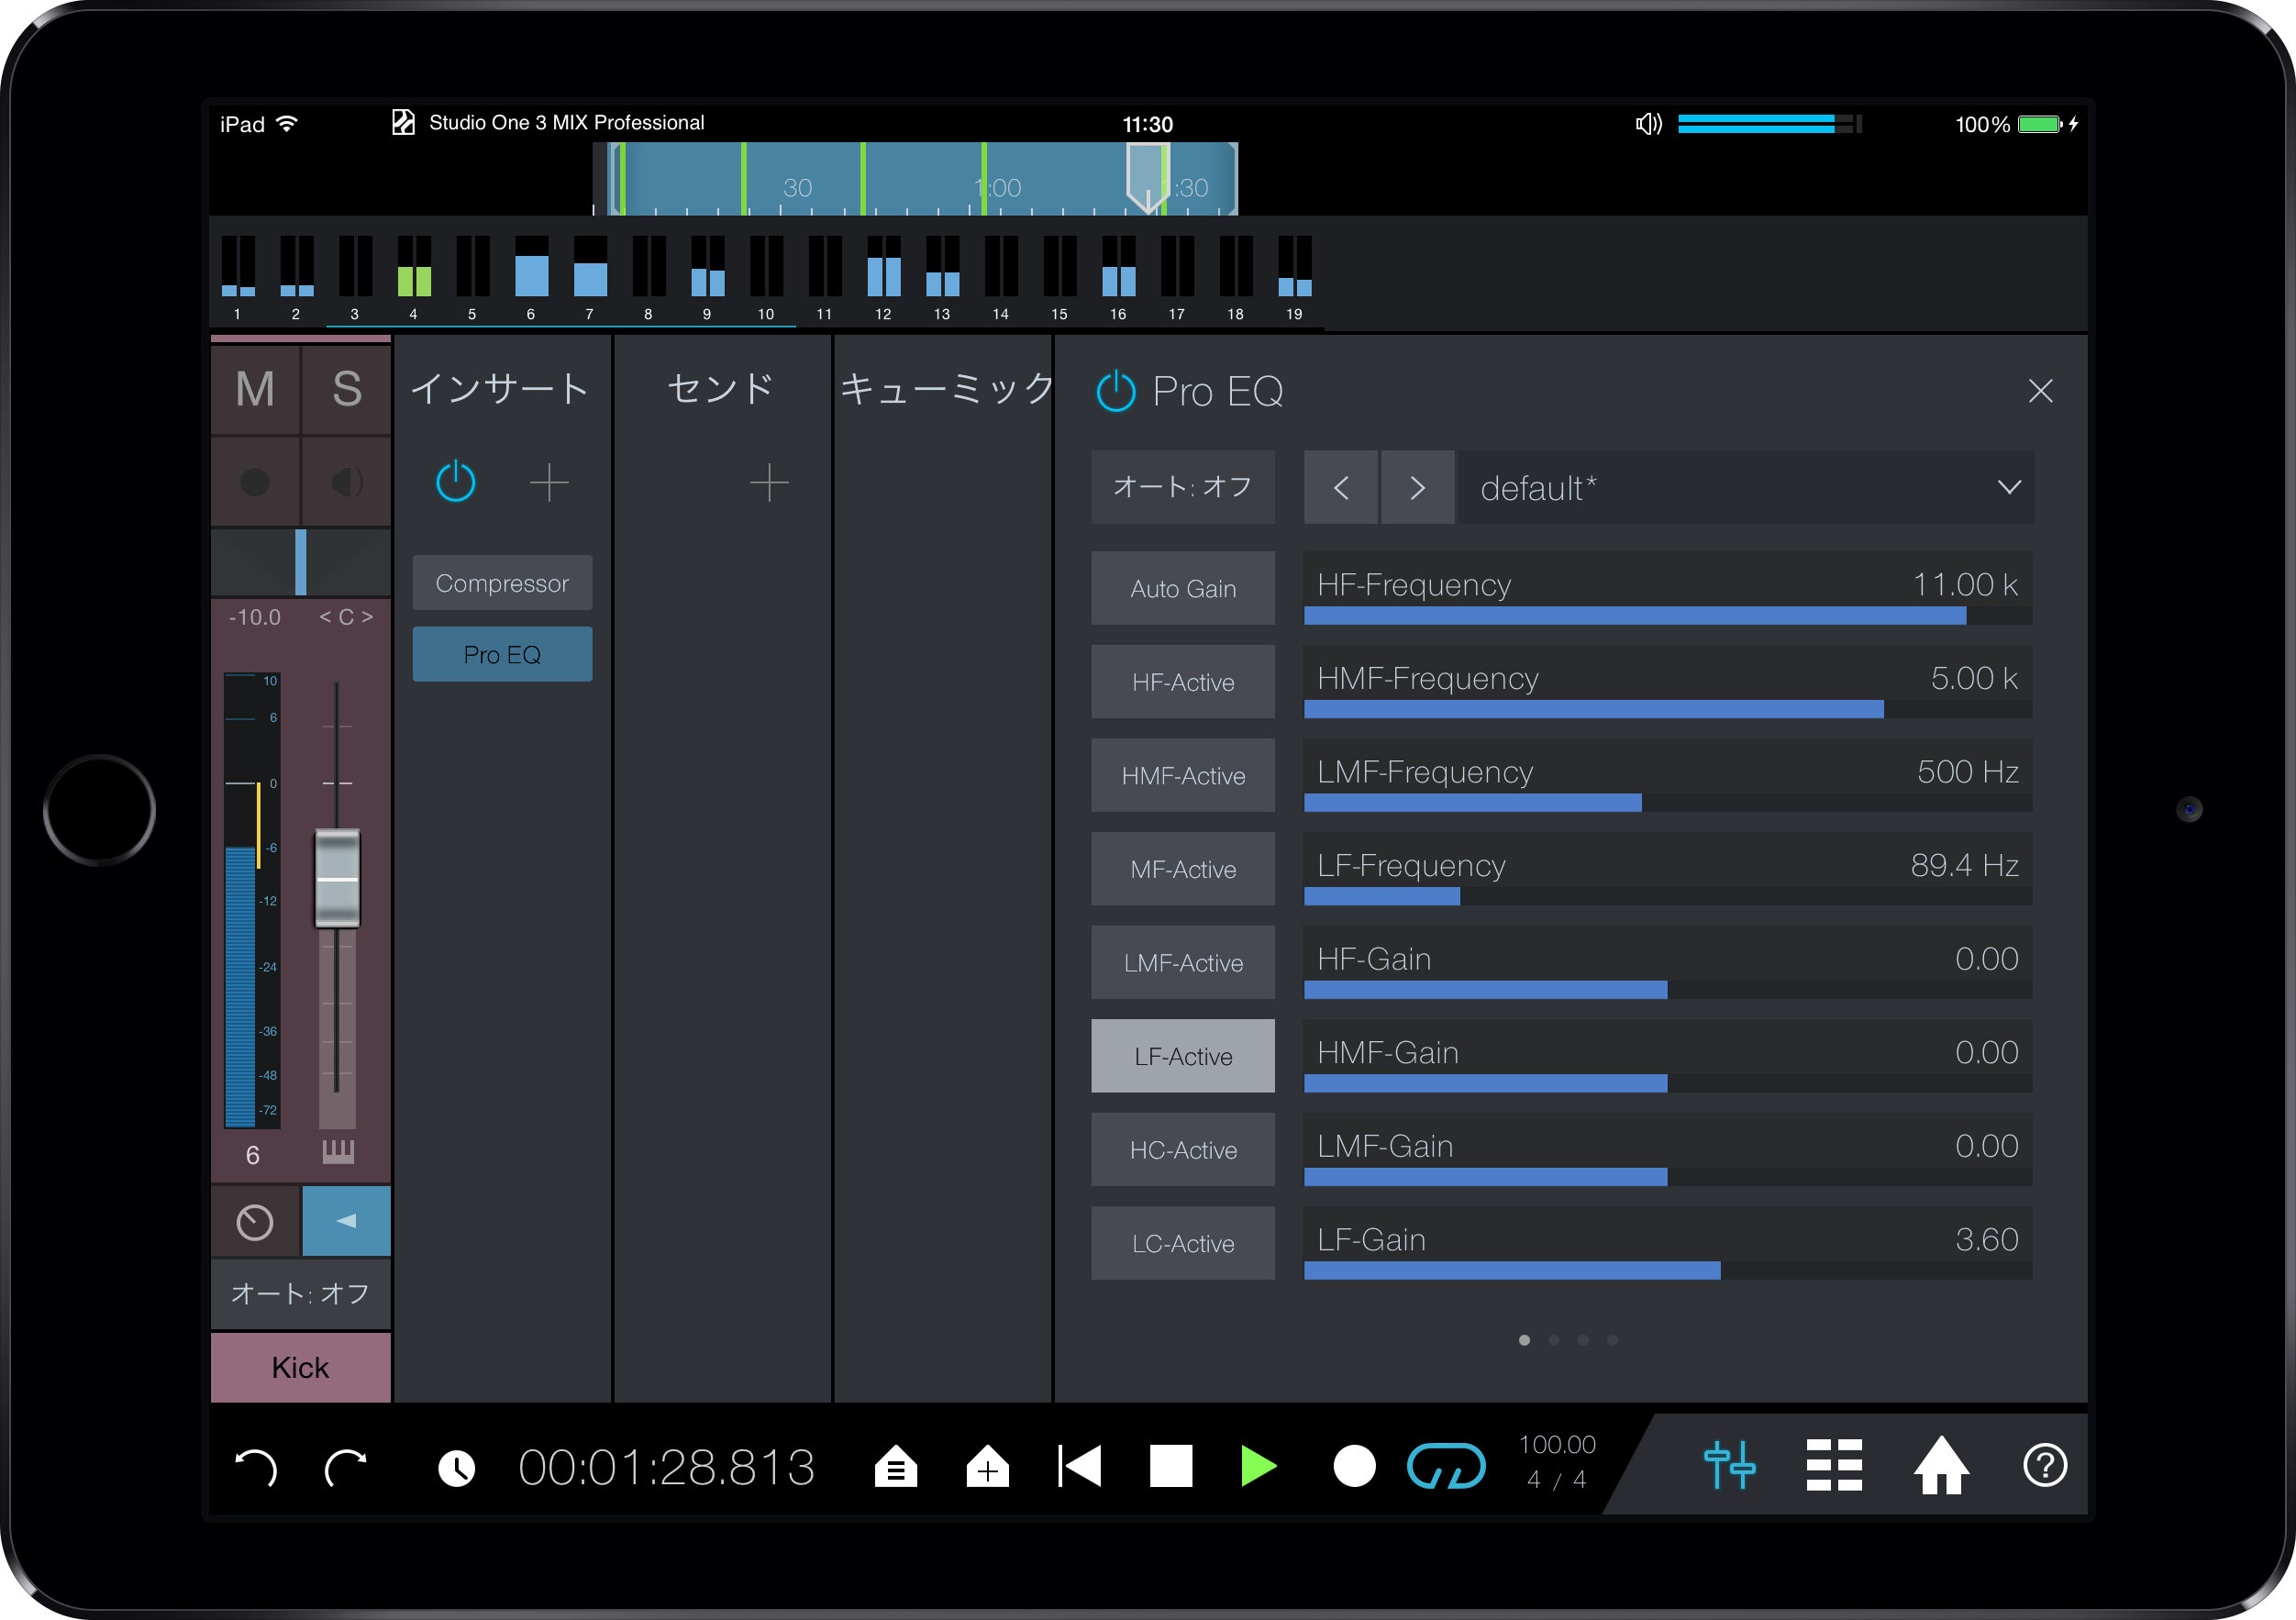The height and width of the screenshot is (1620, 2296).
Task: Add a send with plus icon
Action: click(769, 483)
